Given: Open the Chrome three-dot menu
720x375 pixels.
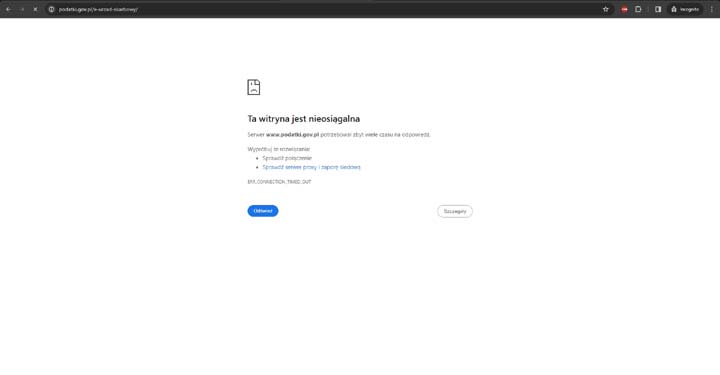Looking at the screenshot, I should (712, 9).
